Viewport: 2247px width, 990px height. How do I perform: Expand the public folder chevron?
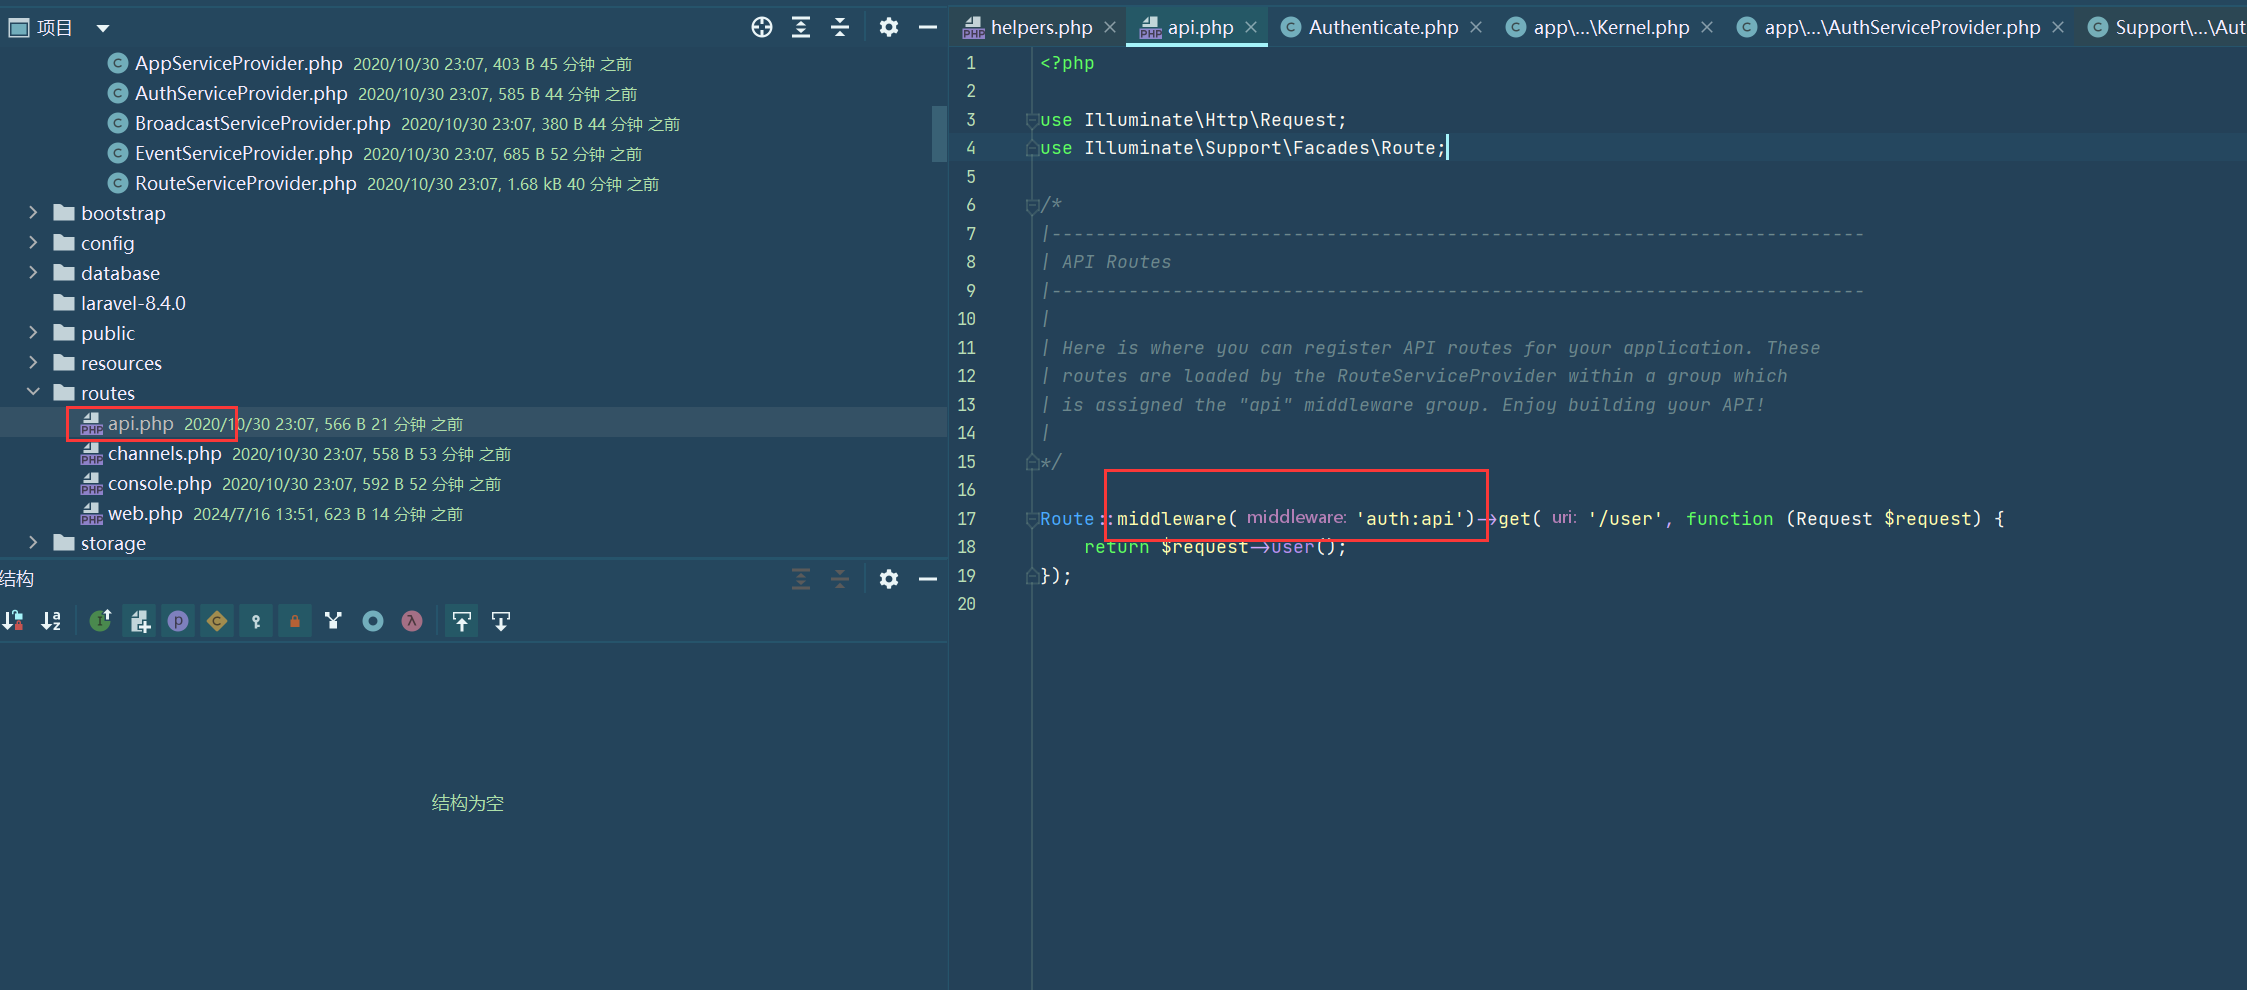pyautogui.click(x=33, y=333)
